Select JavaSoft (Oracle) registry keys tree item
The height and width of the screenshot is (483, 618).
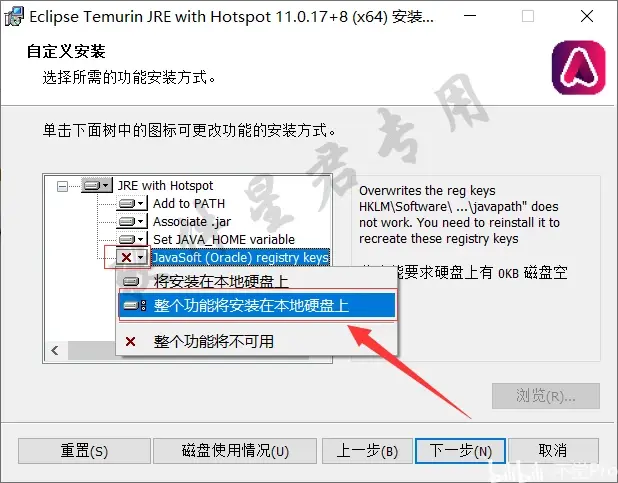tap(240, 257)
